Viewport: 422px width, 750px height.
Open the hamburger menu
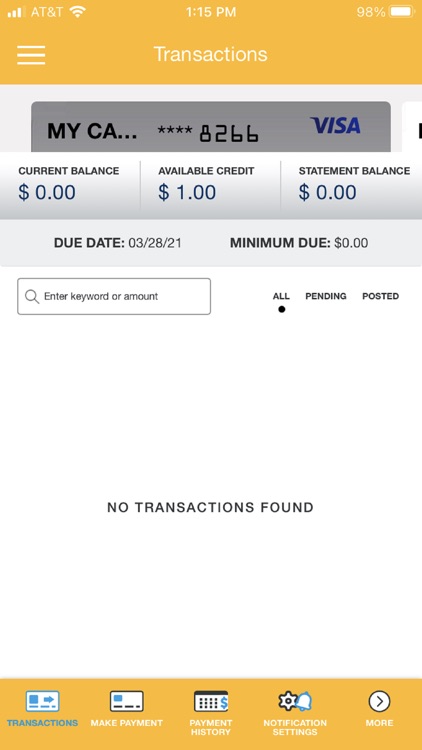tap(31, 55)
